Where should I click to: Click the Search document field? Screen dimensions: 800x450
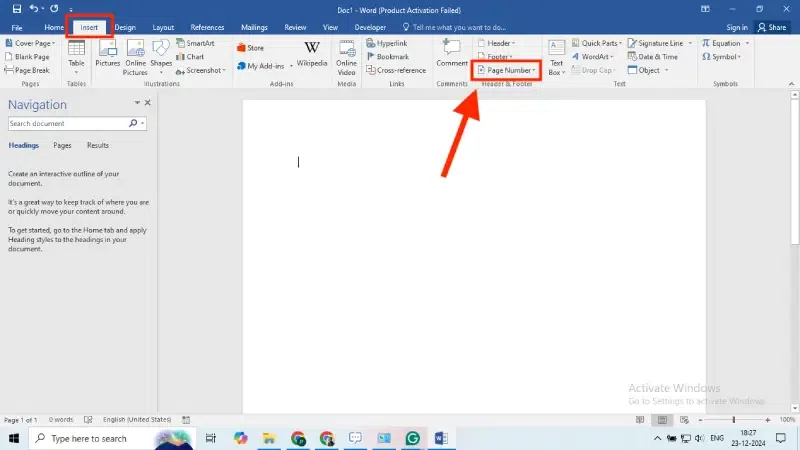pyautogui.click(x=67, y=123)
